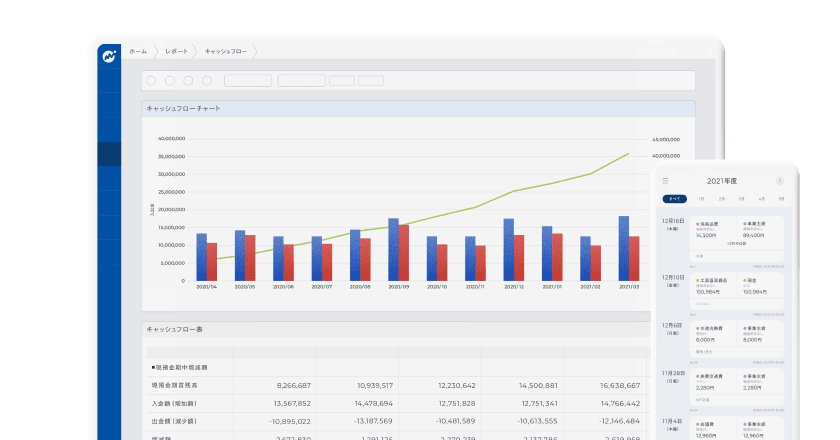The width and height of the screenshot is (840, 440).
Task: Click the キャッシュフローチャート panel header
Action: point(418,109)
